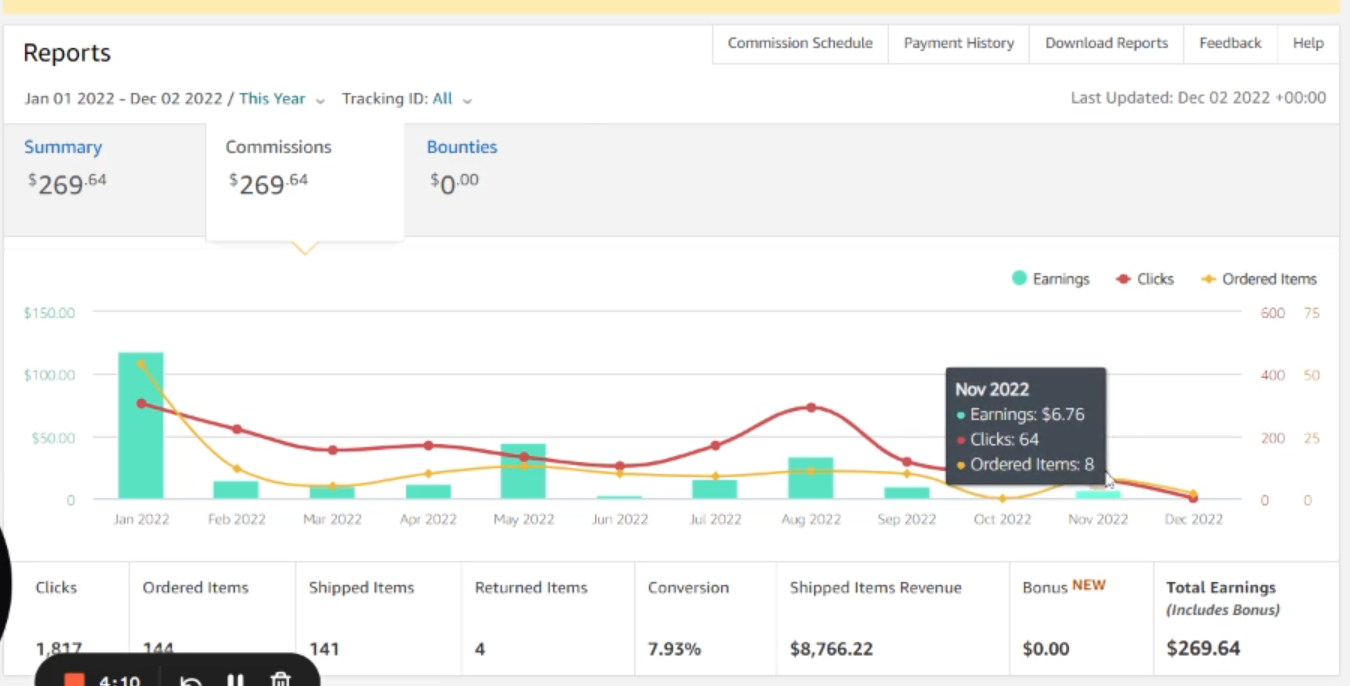Select the Jul 2022 earnings bar

pyautogui.click(x=715, y=489)
